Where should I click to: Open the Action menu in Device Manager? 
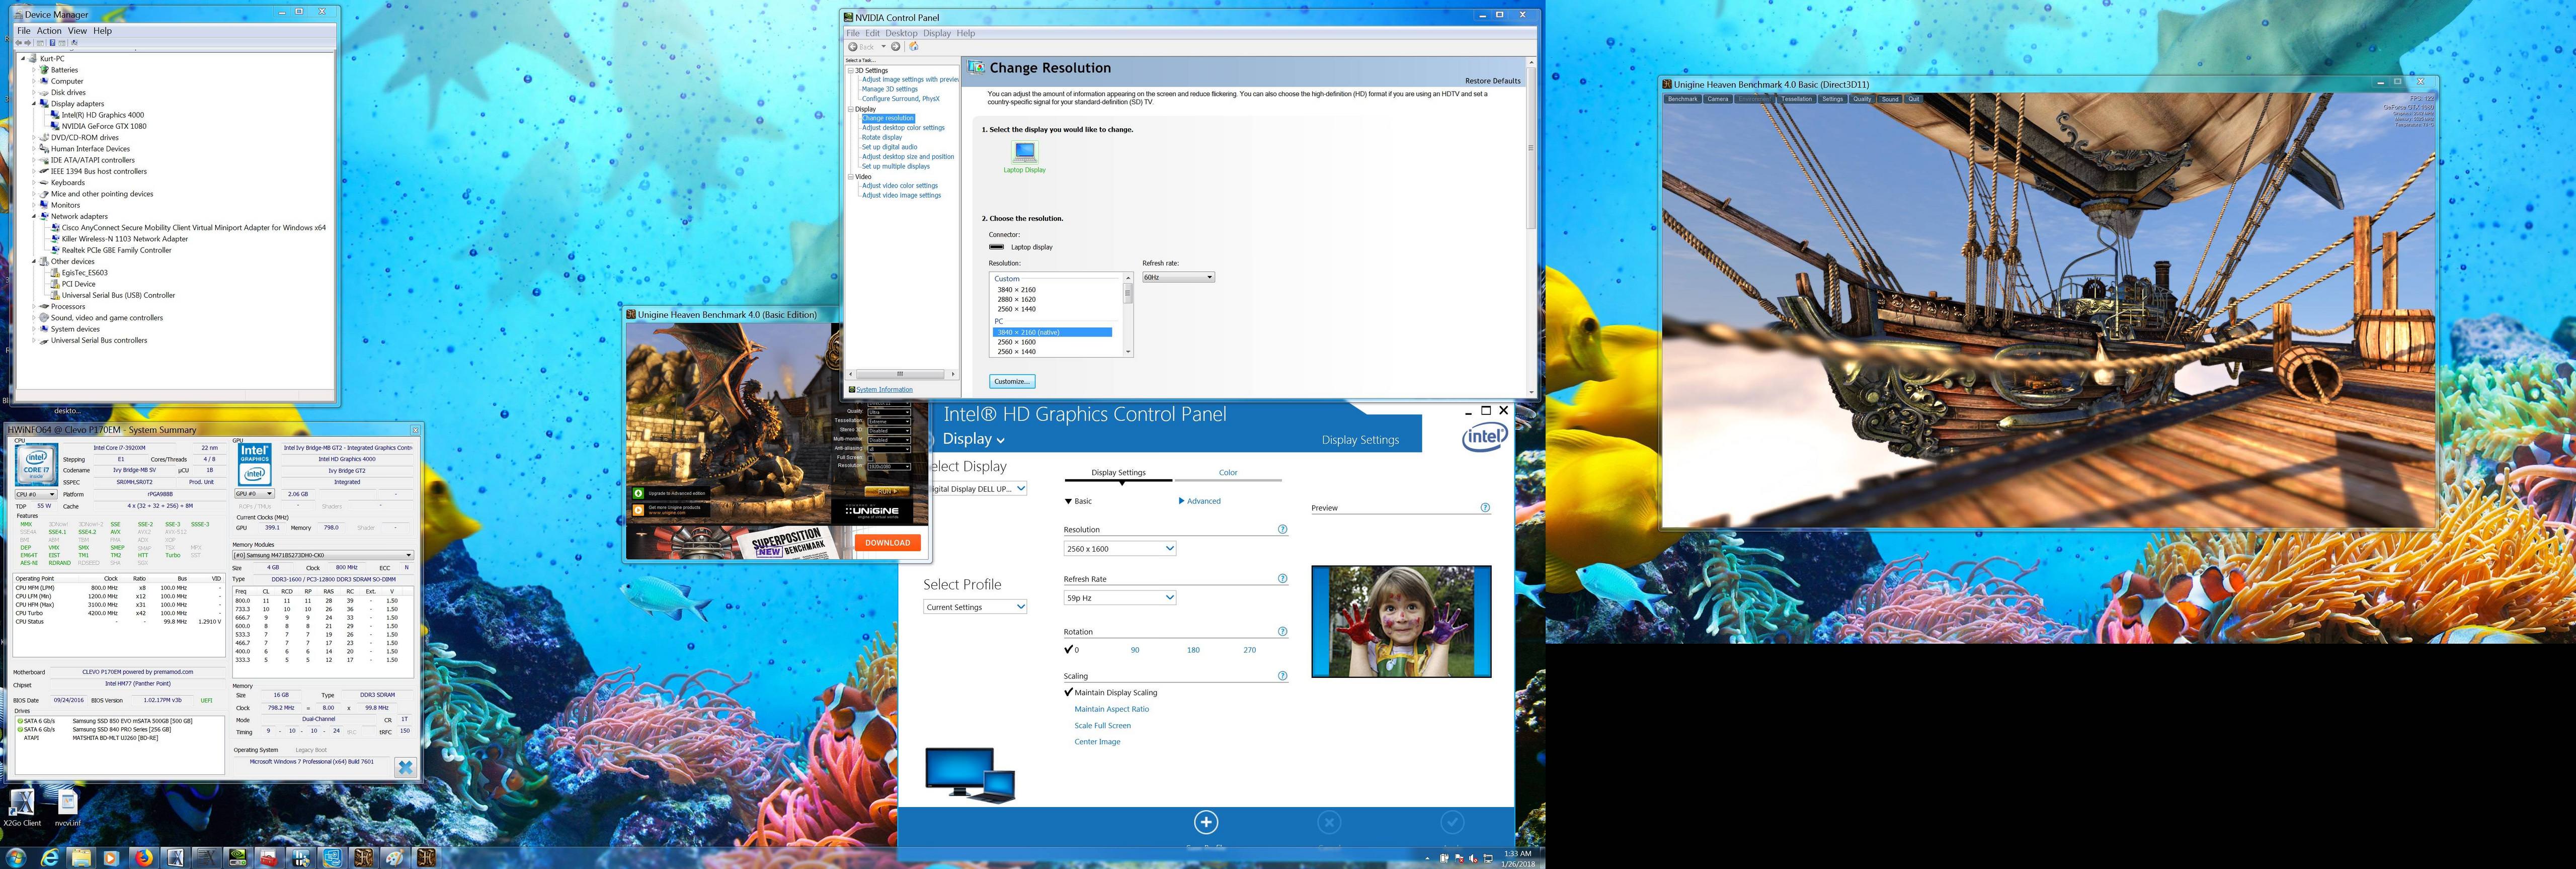(49, 31)
